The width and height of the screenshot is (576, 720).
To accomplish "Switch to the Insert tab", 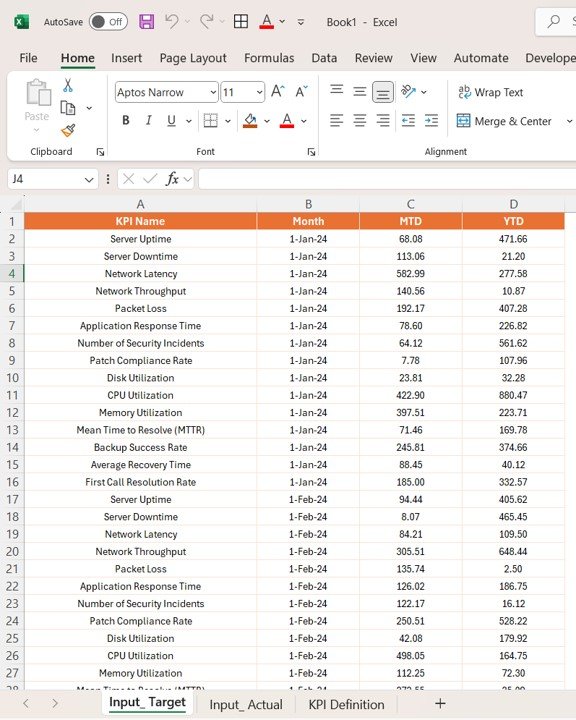I will click(126, 58).
